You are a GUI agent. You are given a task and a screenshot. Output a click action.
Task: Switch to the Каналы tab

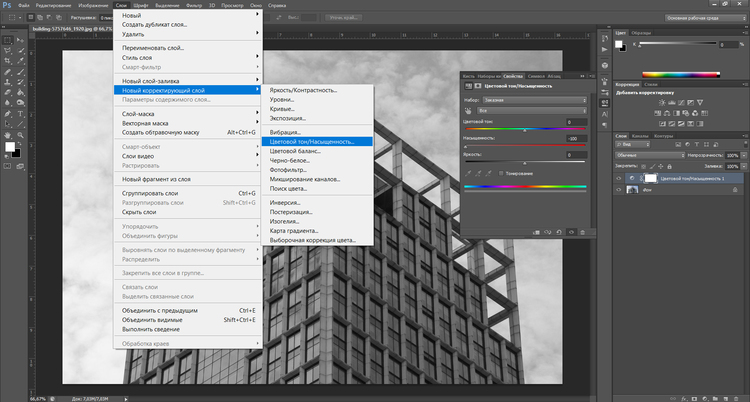click(x=640, y=136)
